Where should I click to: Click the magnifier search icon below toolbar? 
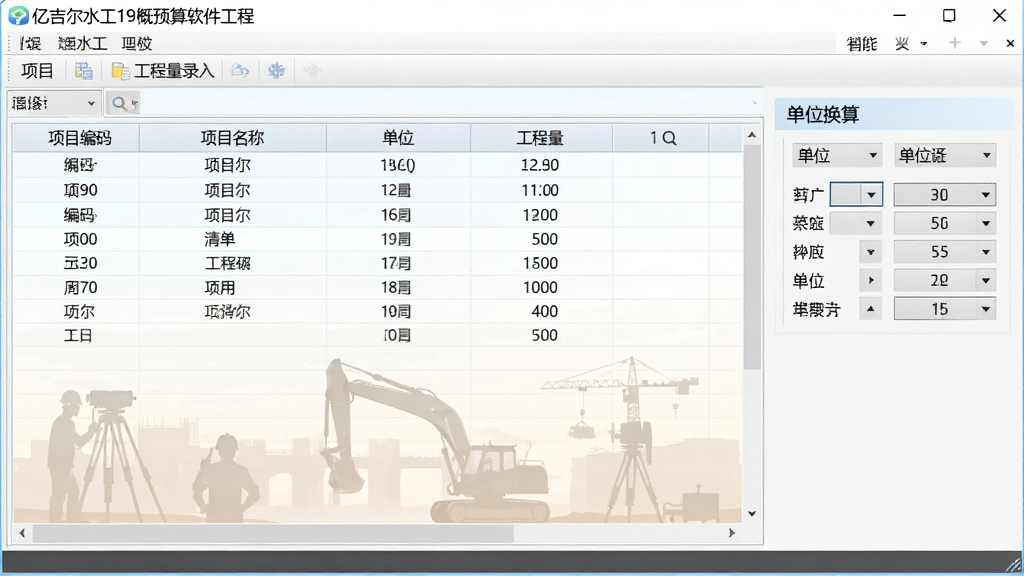click(x=119, y=103)
